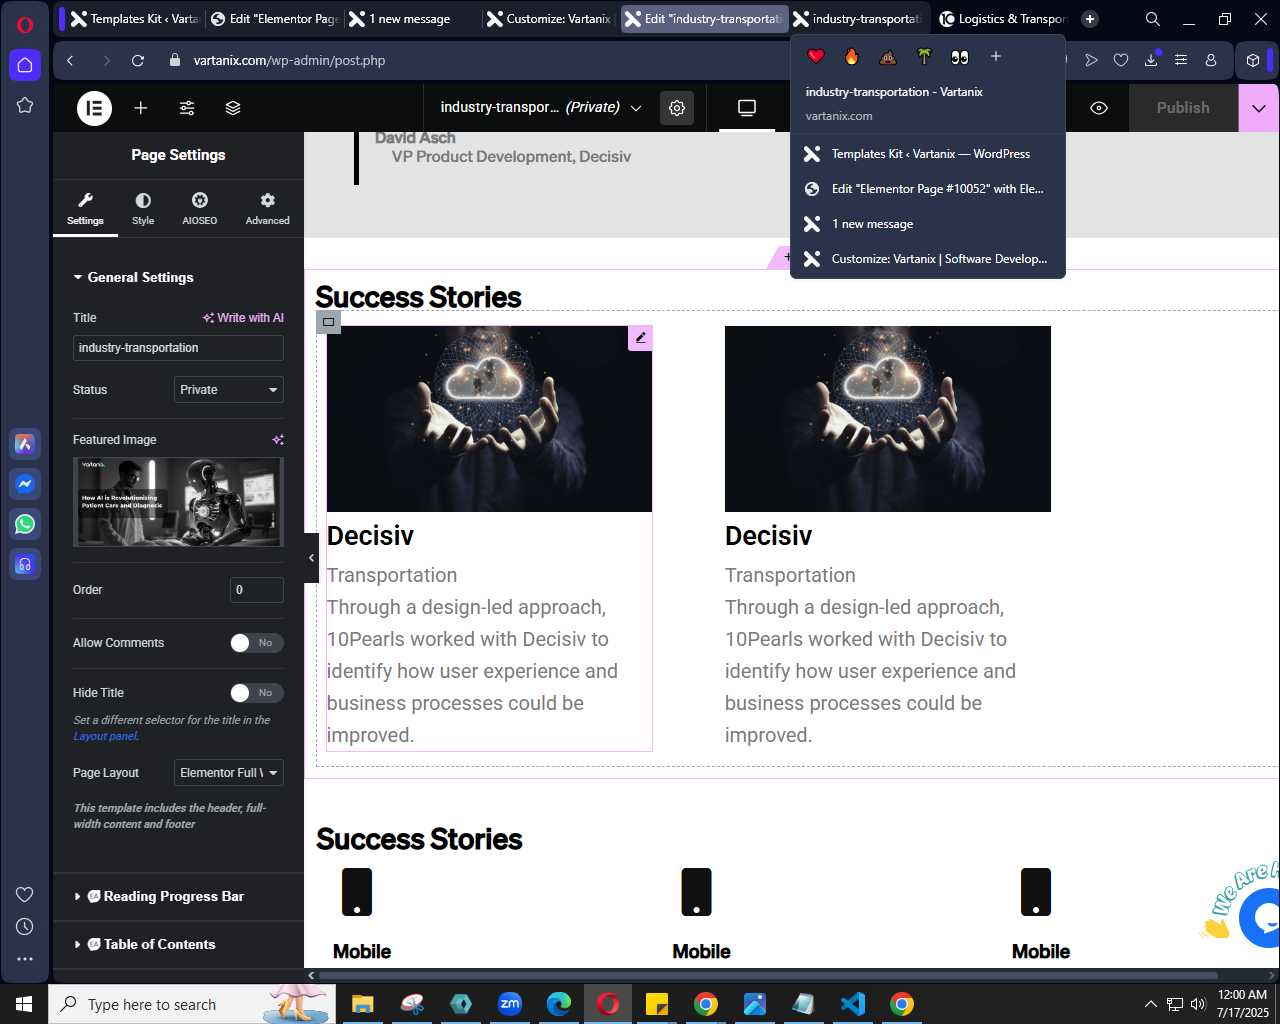Open the Page Layout dropdown

tap(228, 773)
